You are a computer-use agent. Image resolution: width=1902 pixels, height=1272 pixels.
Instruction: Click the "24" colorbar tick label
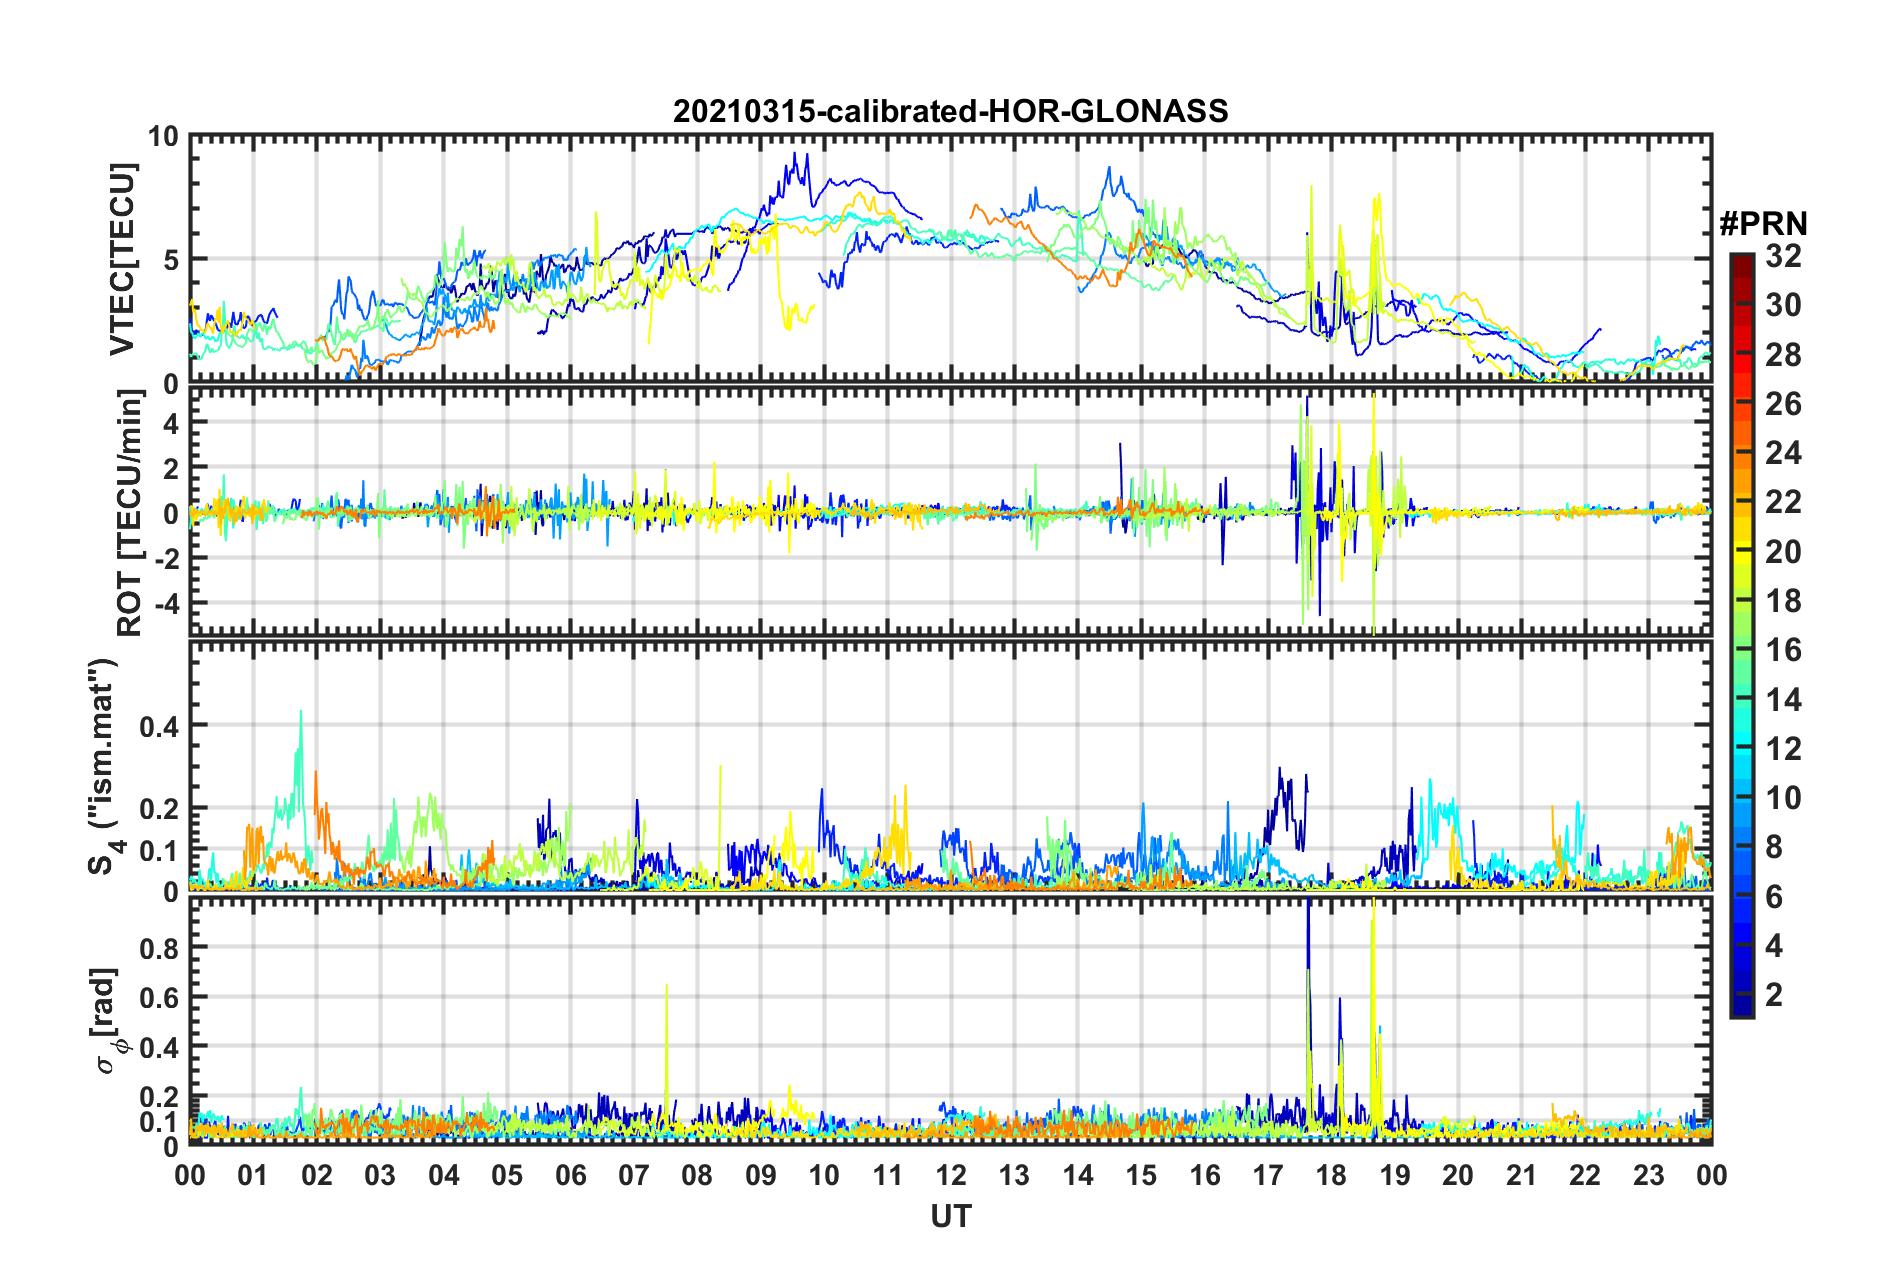[x=1783, y=453]
